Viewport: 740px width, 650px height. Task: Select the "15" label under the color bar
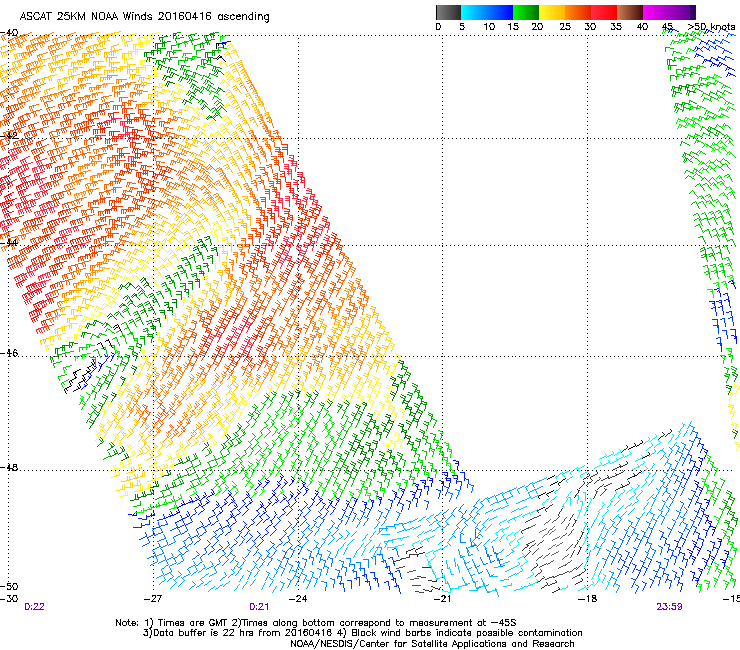pyautogui.click(x=513, y=27)
